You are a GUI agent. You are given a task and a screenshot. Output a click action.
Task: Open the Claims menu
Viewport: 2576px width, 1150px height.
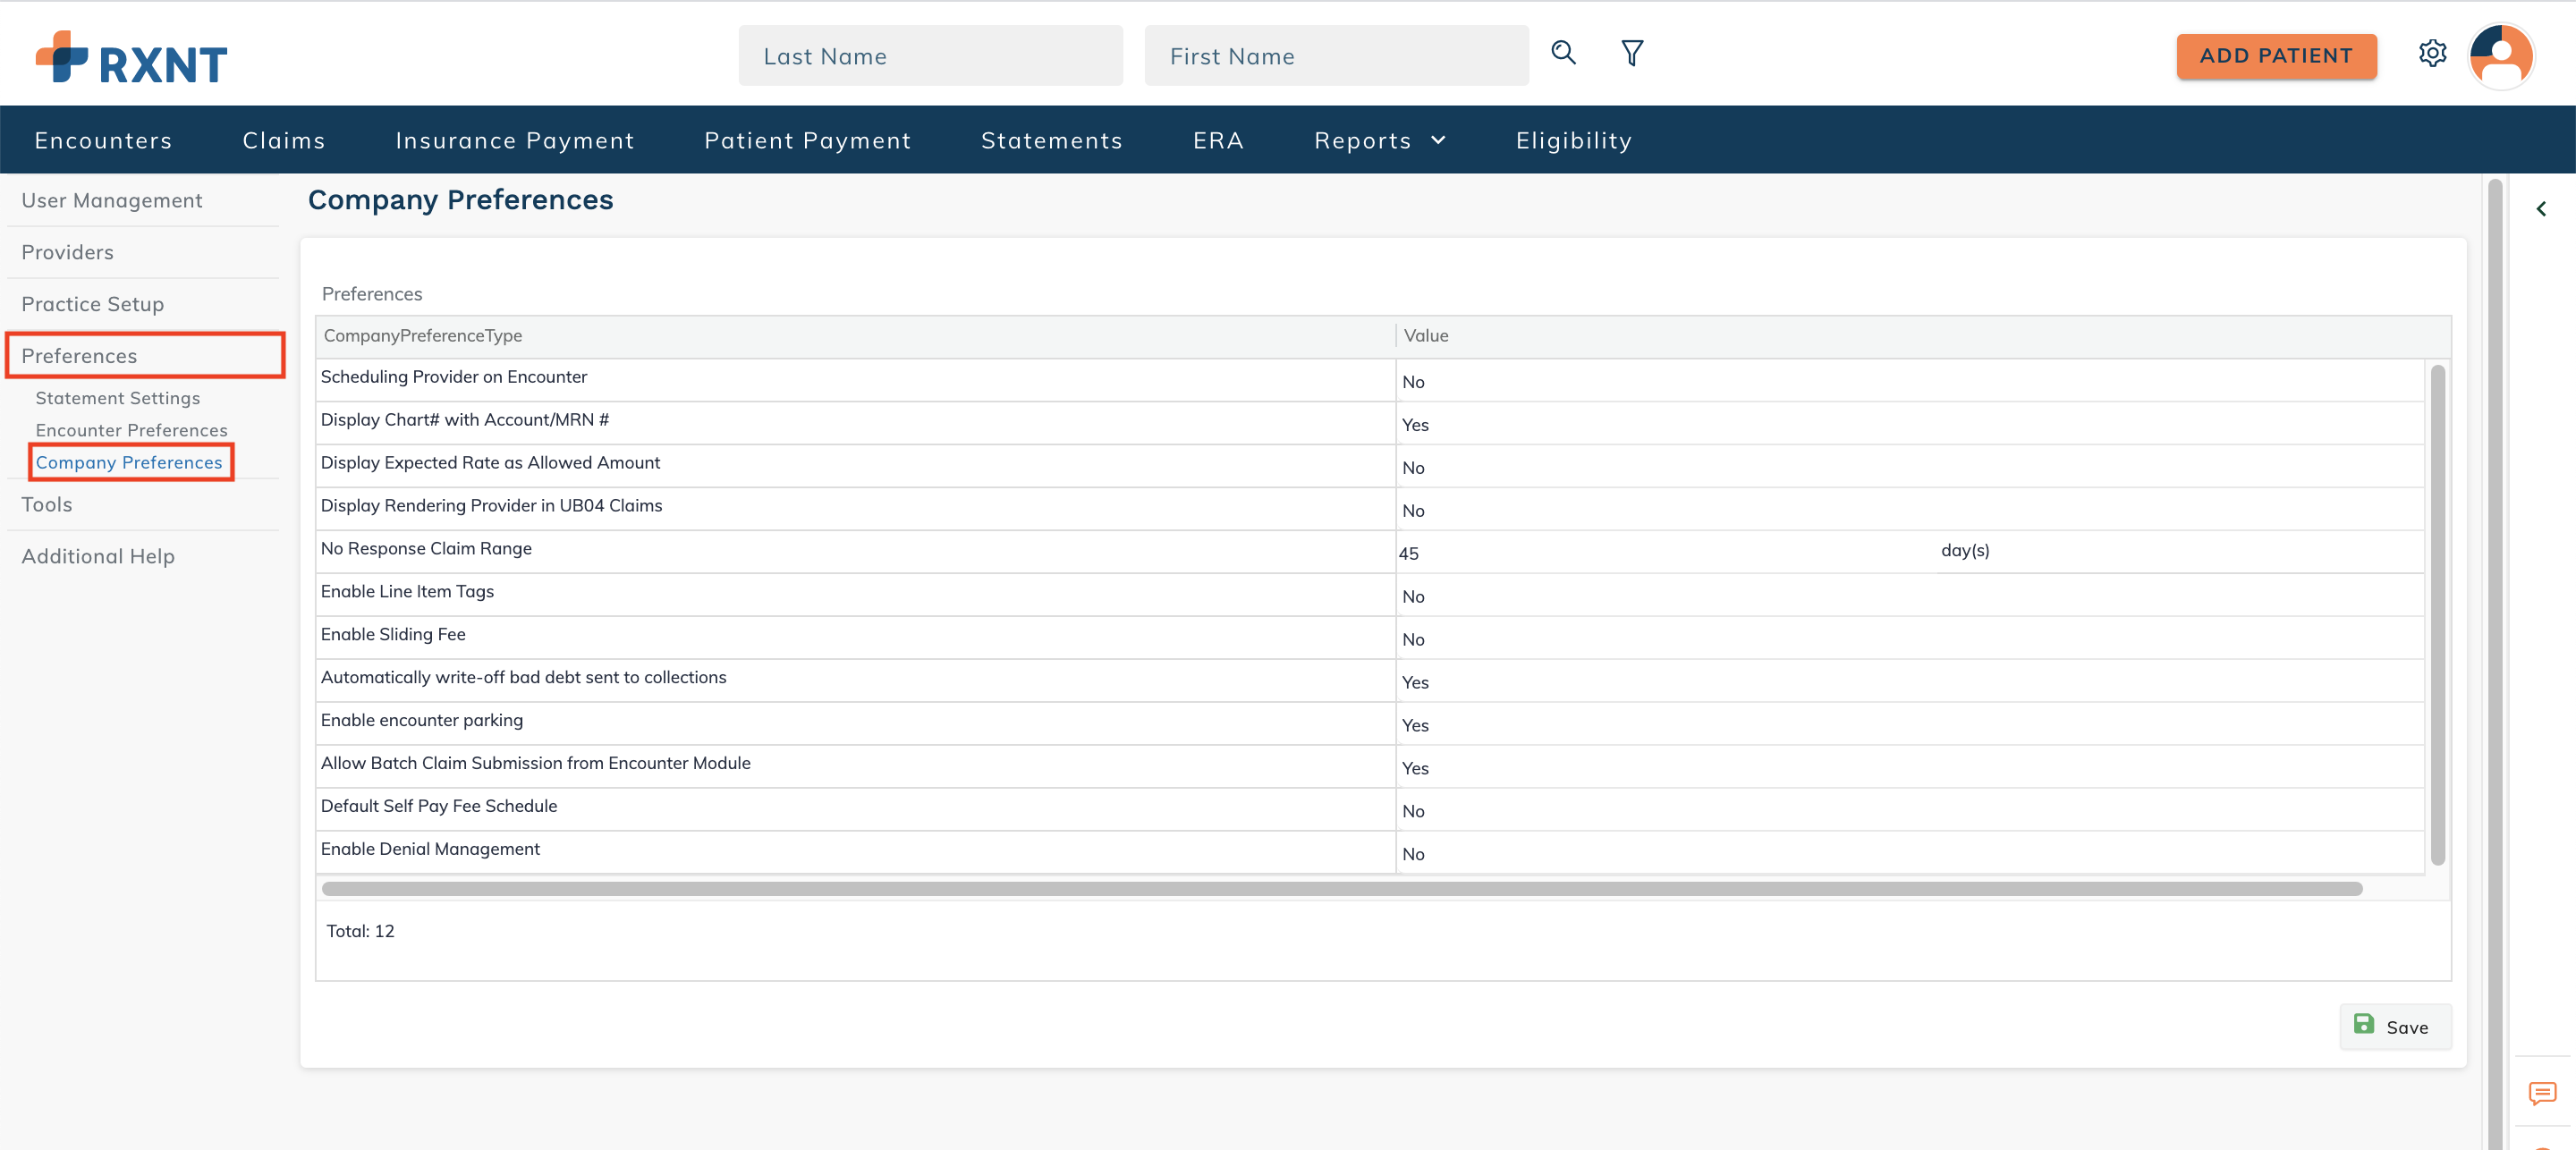tap(284, 140)
